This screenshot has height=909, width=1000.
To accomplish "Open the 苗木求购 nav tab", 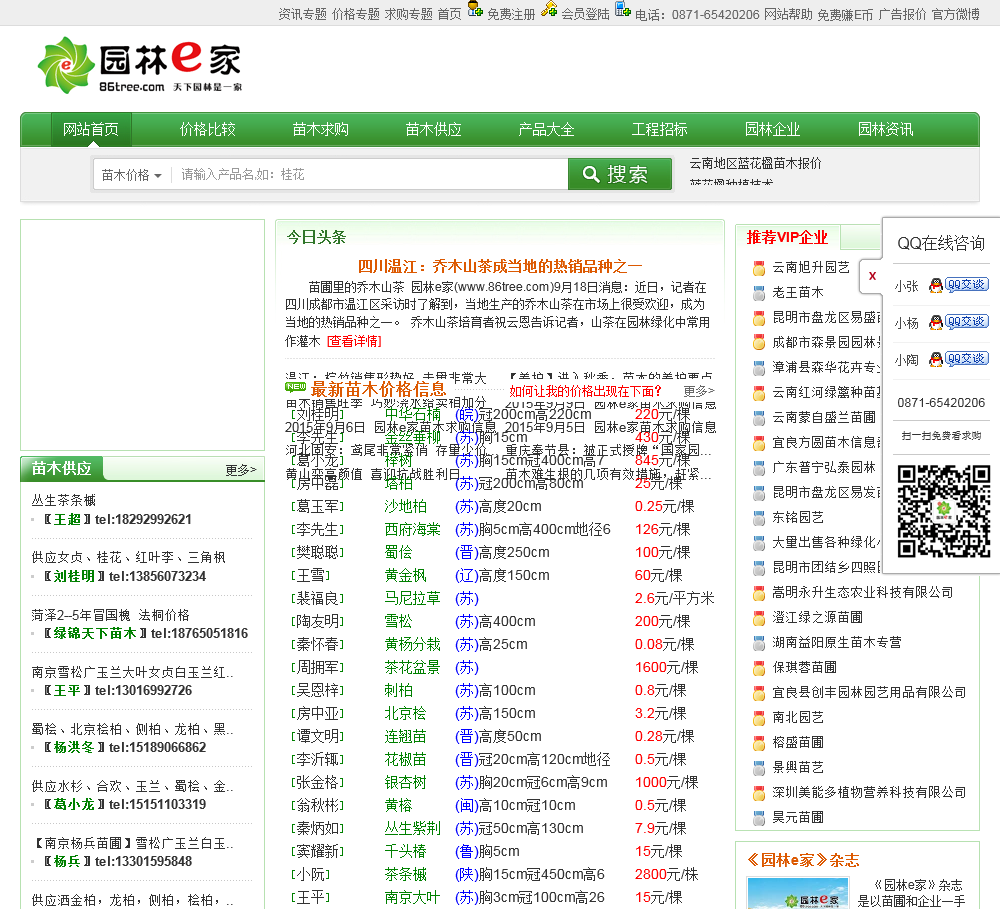I will (321, 129).
